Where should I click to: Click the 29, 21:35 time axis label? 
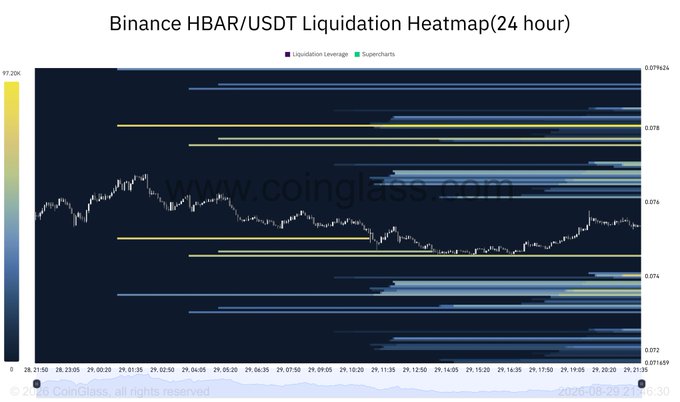(x=635, y=370)
